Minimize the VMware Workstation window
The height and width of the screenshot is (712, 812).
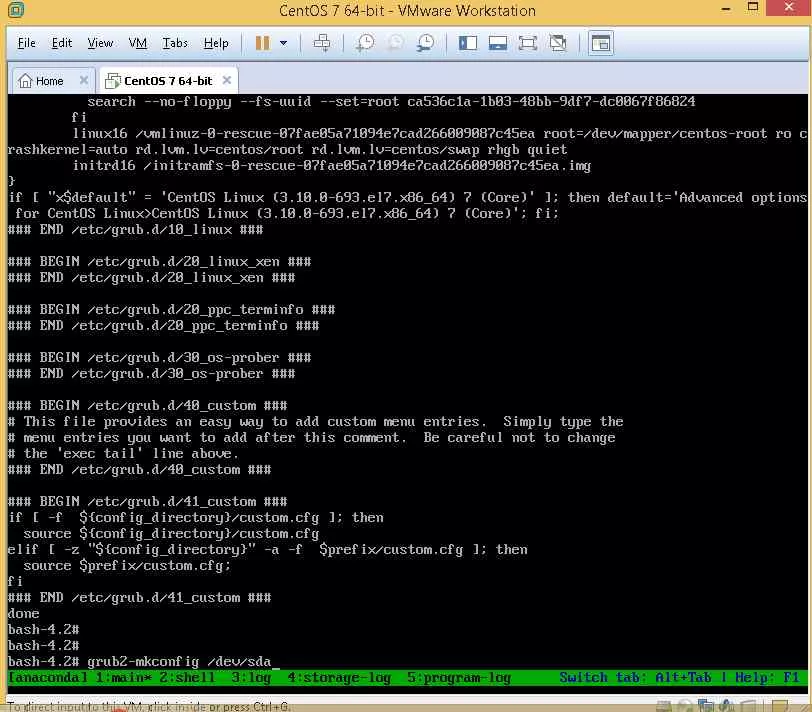pos(726,9)
